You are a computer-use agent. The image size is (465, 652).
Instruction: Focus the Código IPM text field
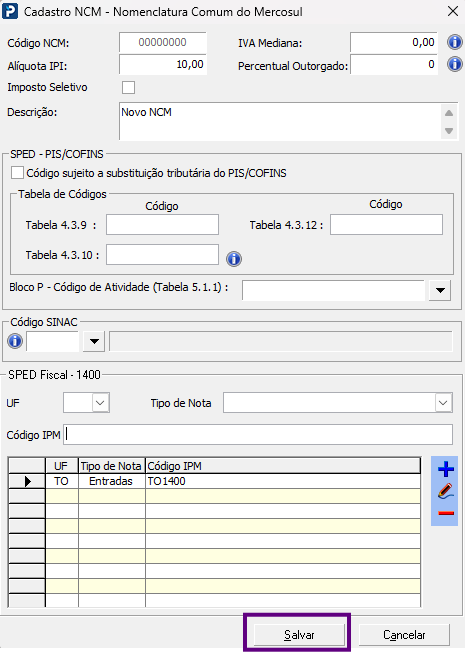pyautogui.click(x=258, y=435)
